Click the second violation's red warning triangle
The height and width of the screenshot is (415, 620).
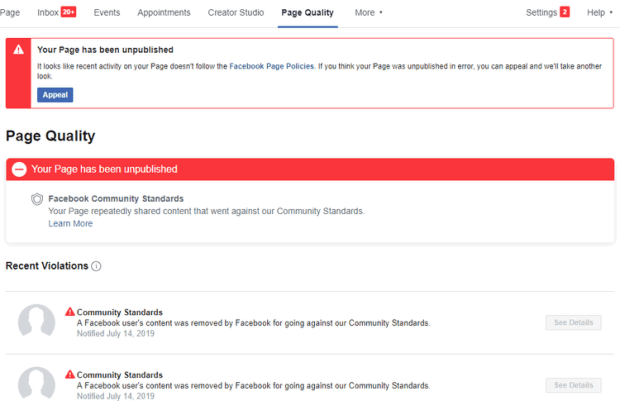click(x=70, y=374)
